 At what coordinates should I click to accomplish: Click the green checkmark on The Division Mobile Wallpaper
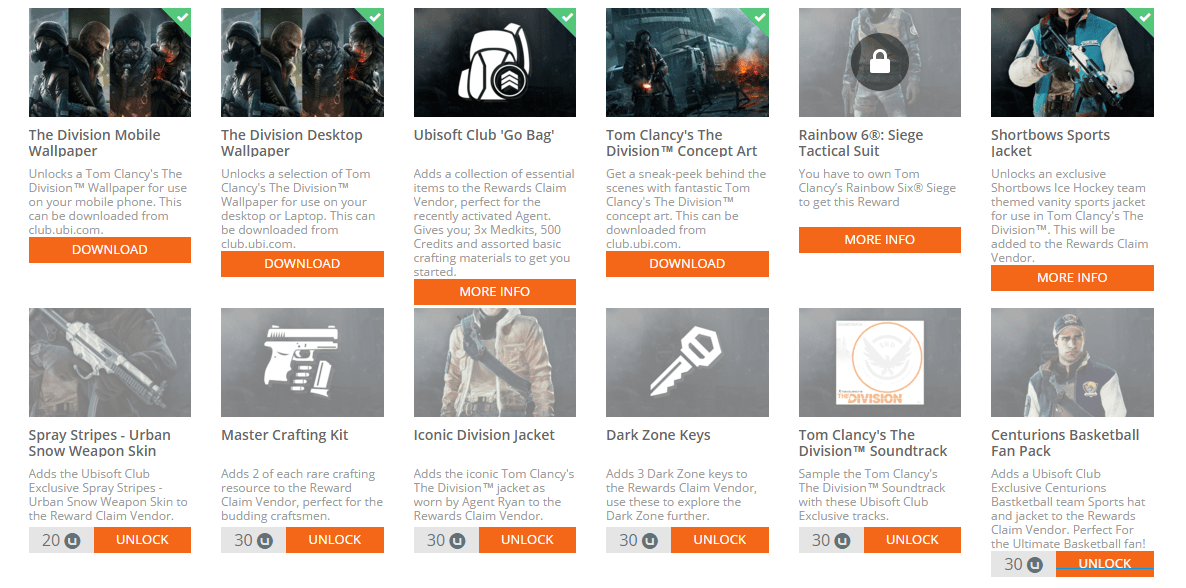coord(181,17)
